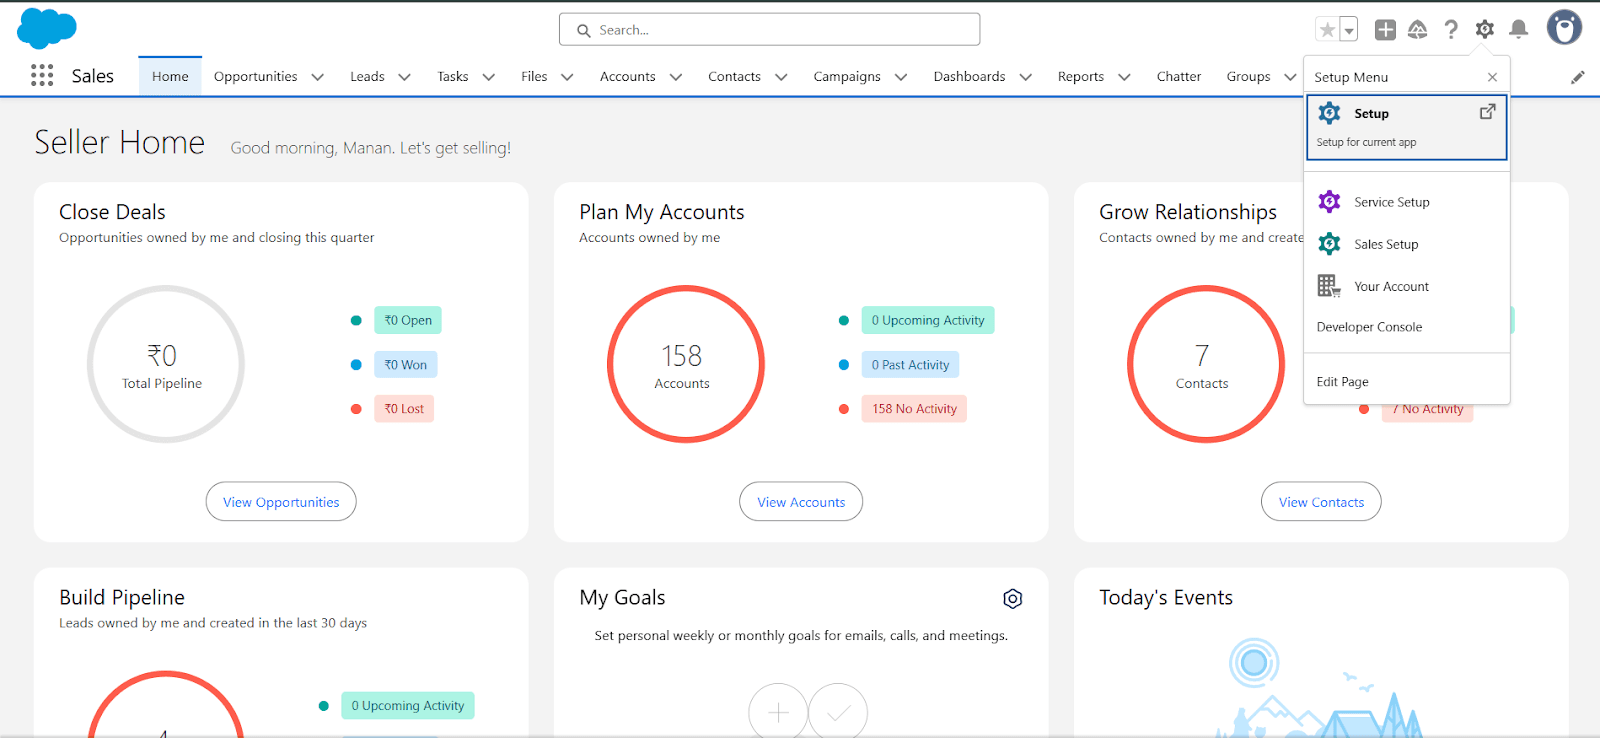The image size is (1600, 743).
Task: Click the 158 No Activity accounts badge
Action: tap(914, 409)
